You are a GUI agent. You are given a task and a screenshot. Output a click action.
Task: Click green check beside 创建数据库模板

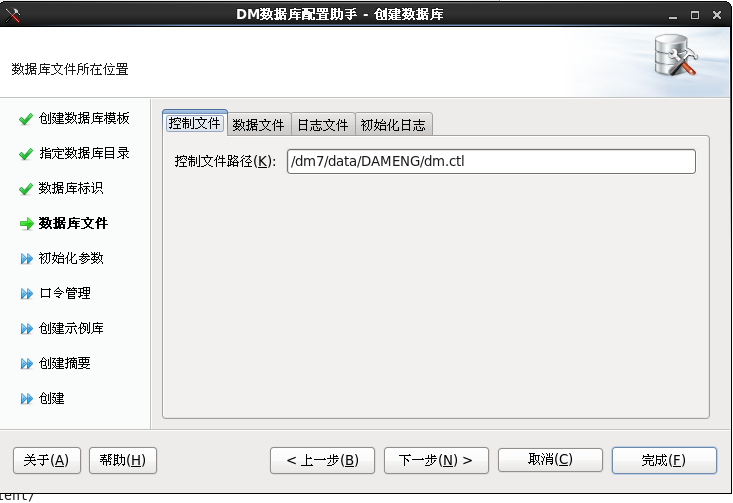pyautogui.click(x=26, y=119)
